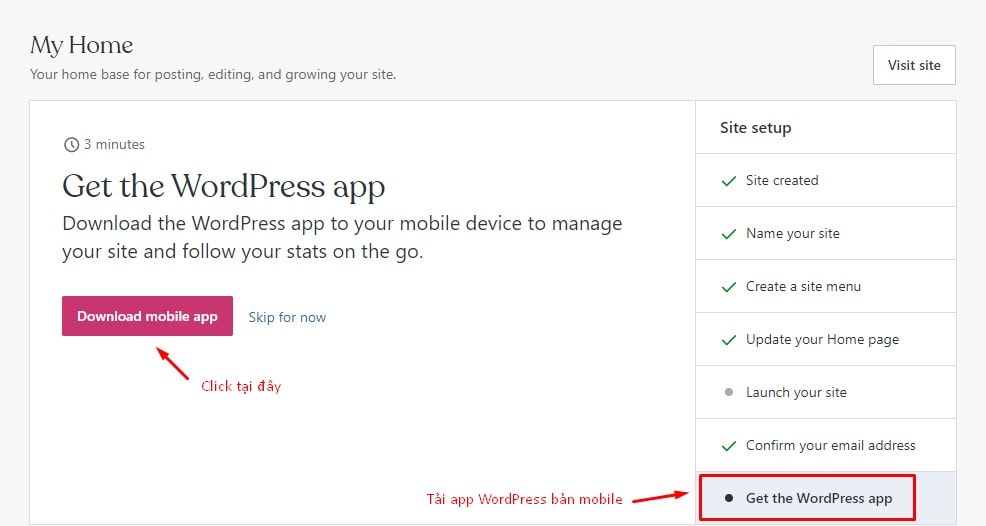986x526 pixels.
Task: Click the checkmark beside Confirm your email address
Action: click(x=729, y=446)
